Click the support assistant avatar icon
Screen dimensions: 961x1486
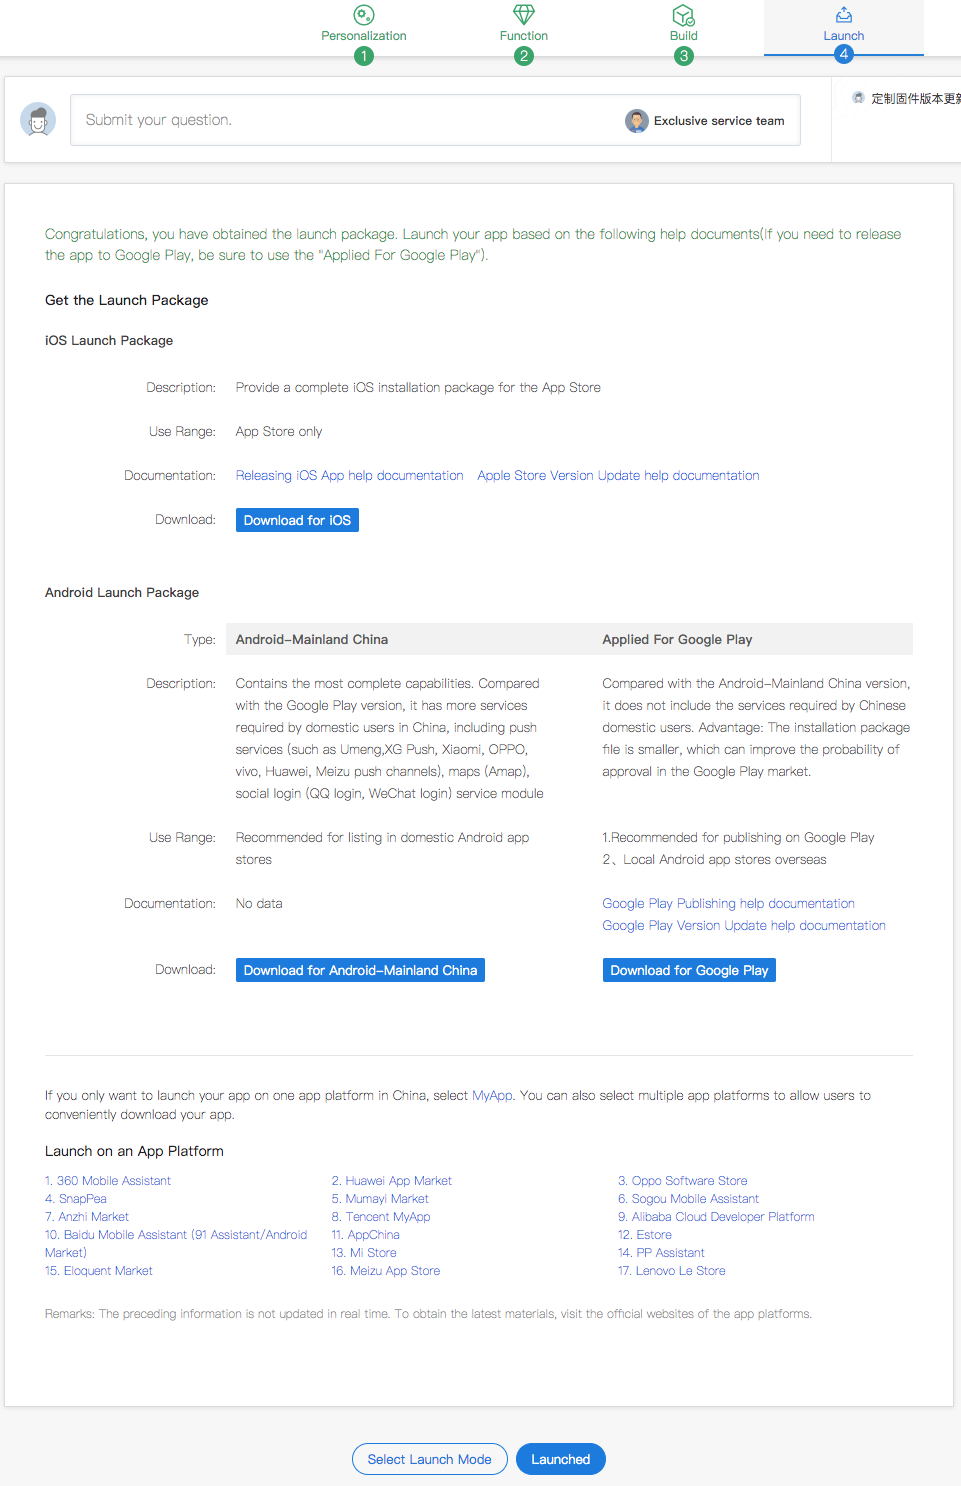pyautogui.click(x=38, y=120)
